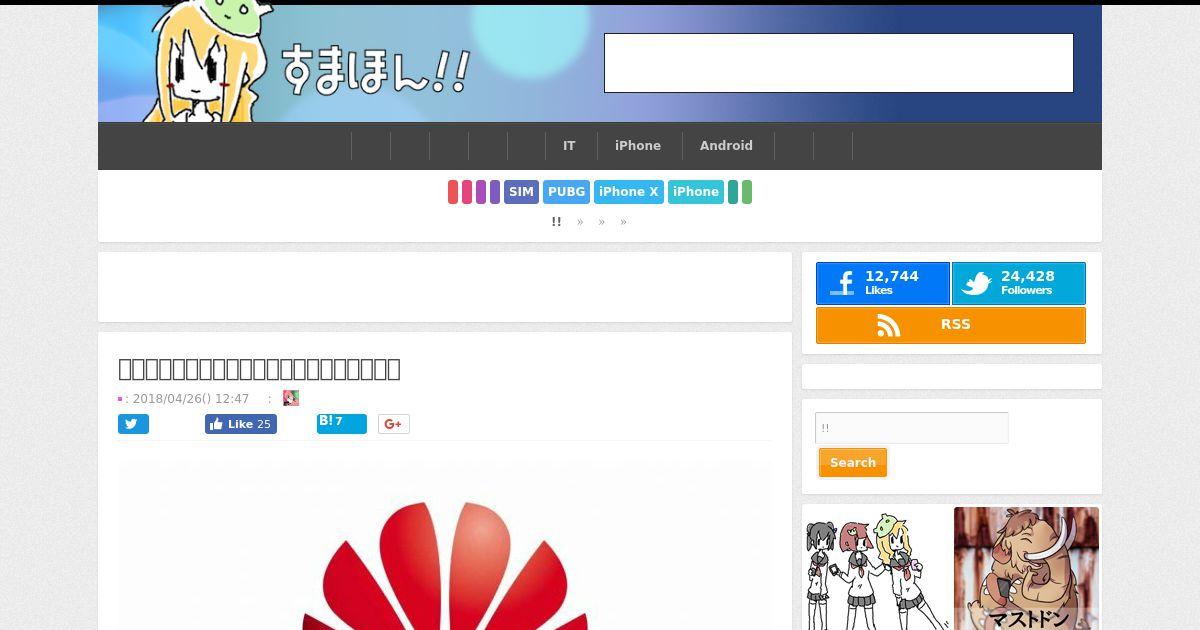The image size is (1200, 630).
Task: Click the Hatena bookmark B! 7 button
Action: coord(342,423)
